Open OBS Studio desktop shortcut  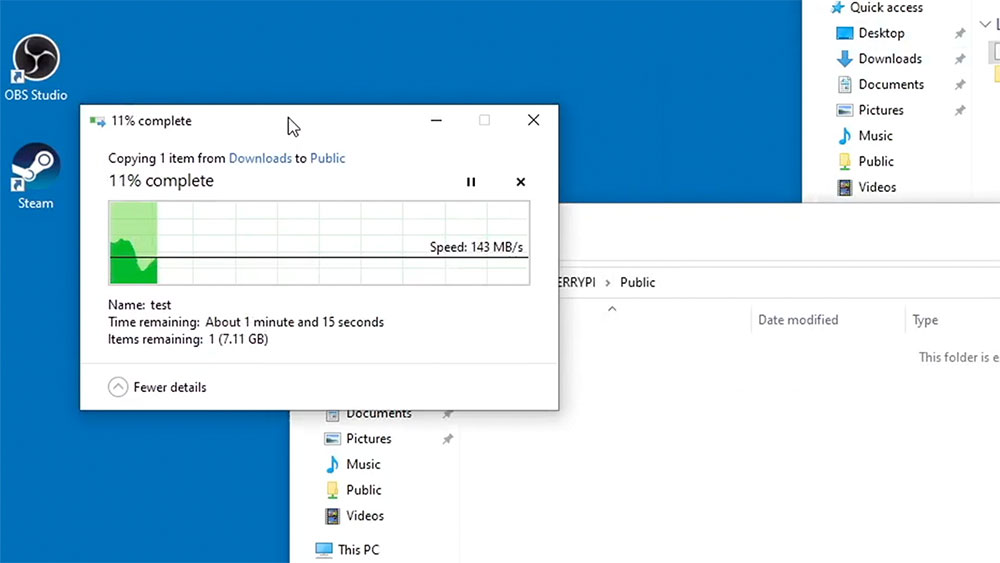point(36,68)
